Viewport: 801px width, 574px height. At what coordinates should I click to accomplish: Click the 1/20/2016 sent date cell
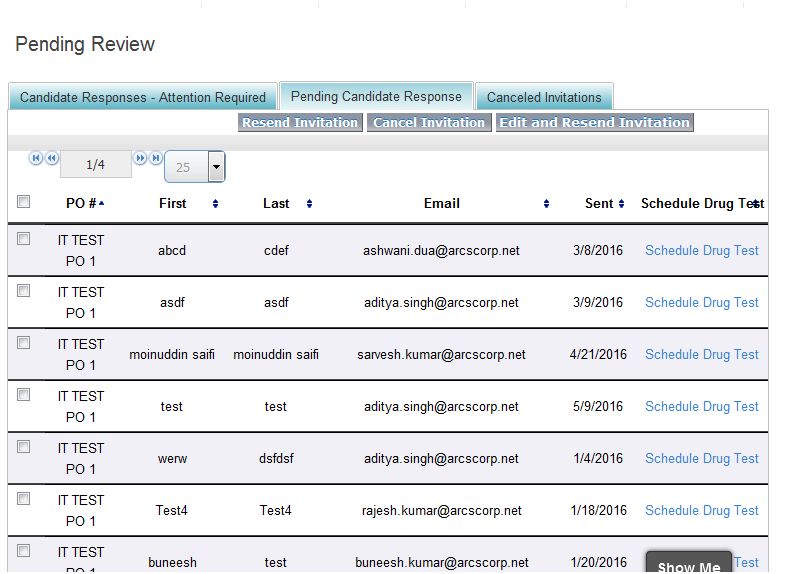pyautogui.click(x=598, y=562)
